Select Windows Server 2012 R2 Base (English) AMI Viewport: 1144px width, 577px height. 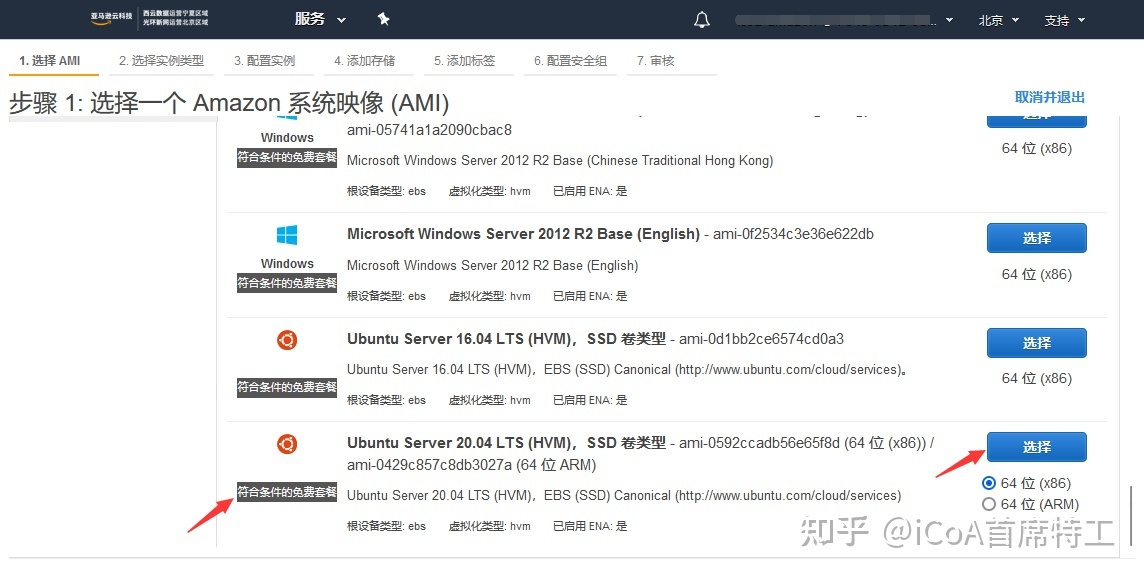point(1037,238)
